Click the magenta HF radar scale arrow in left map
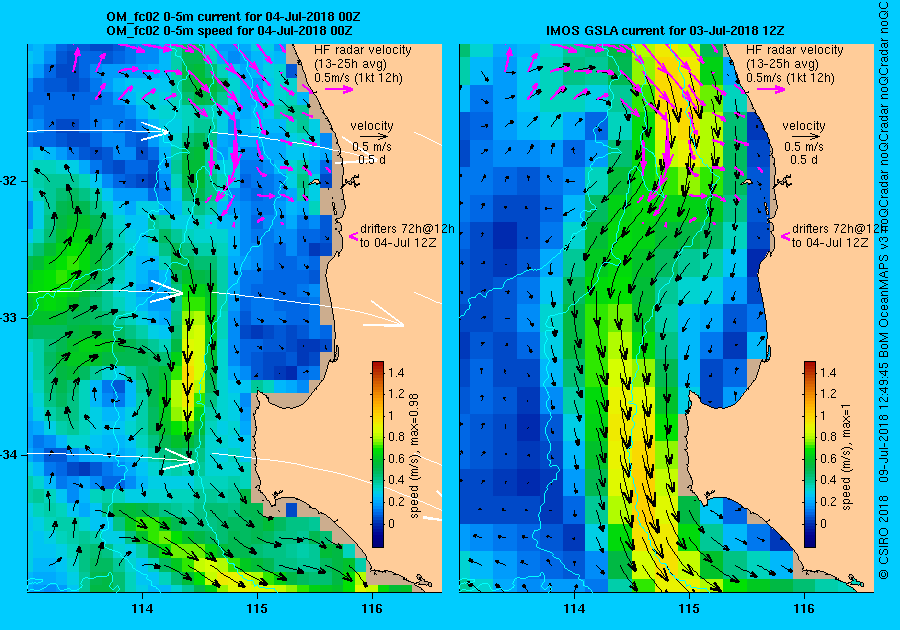The width and height of the screenshot is (900, 630). (x=339, y=89)
